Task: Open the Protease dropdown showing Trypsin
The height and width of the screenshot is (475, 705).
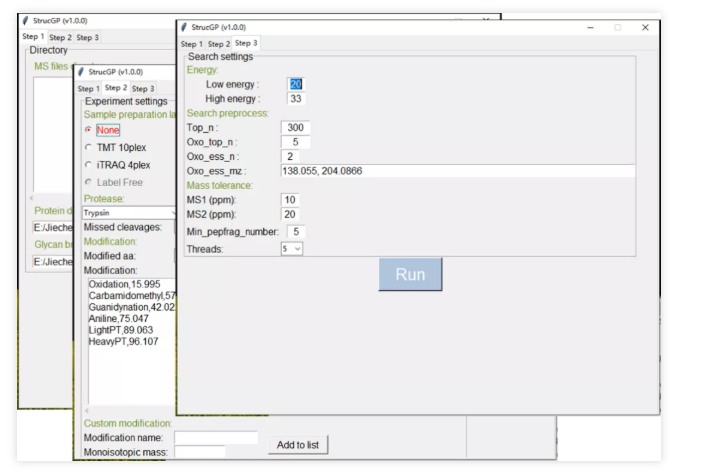Action: pyautogui.click(x=128, y=213)
